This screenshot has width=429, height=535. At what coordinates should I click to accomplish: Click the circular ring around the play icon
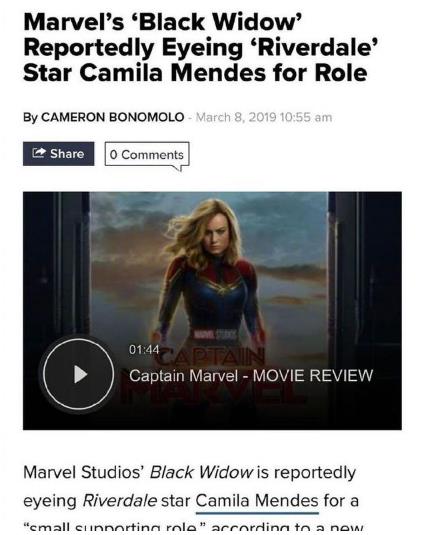click(x=78, y=374)
